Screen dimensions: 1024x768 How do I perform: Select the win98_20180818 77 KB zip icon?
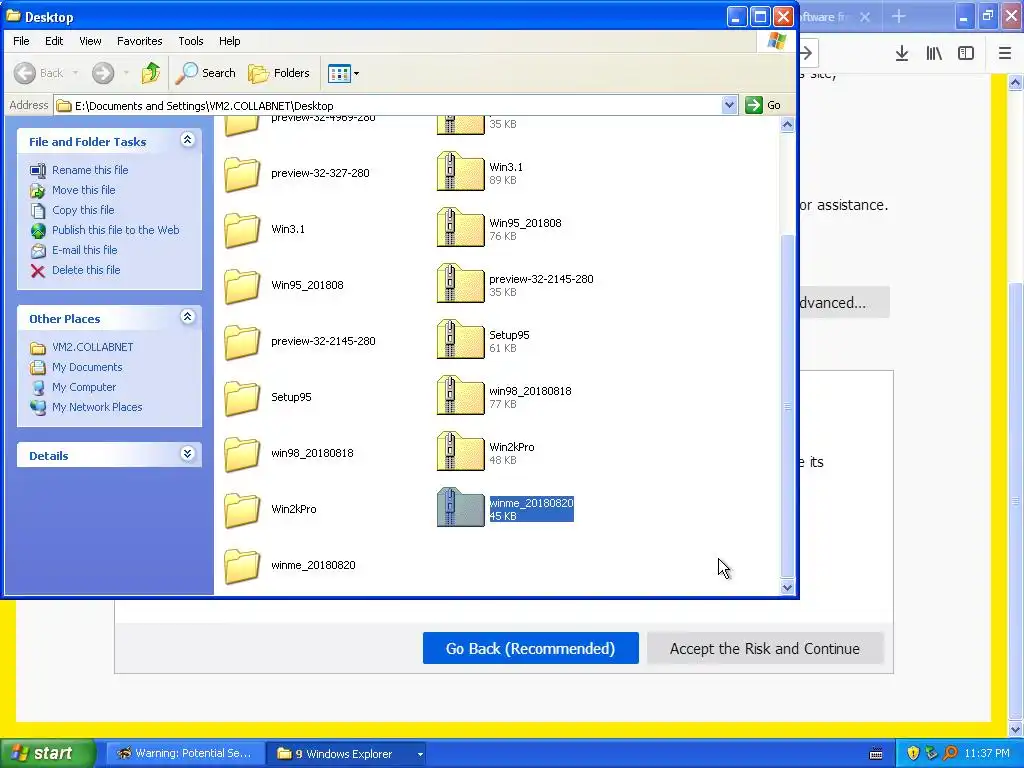tap(460, 395)
